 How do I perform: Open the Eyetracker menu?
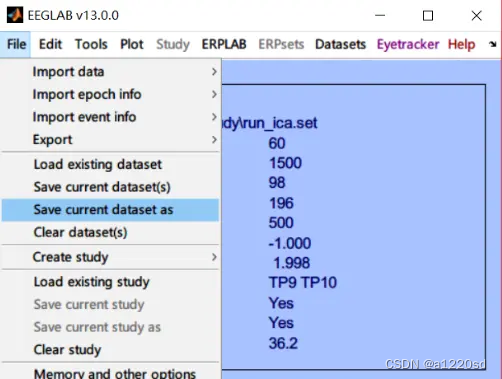click(x=408, y=44)
